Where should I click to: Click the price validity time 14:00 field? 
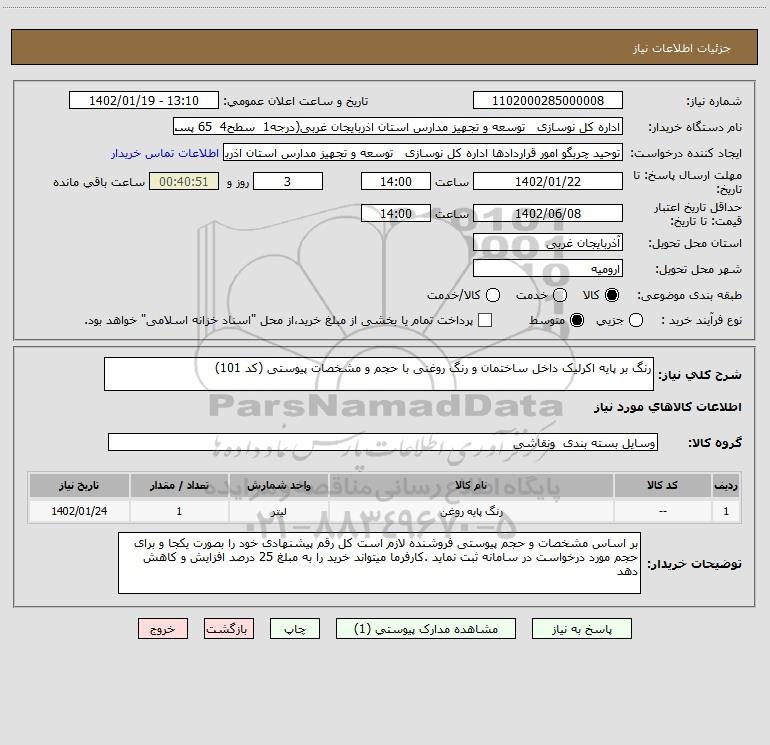click(396, 214)
